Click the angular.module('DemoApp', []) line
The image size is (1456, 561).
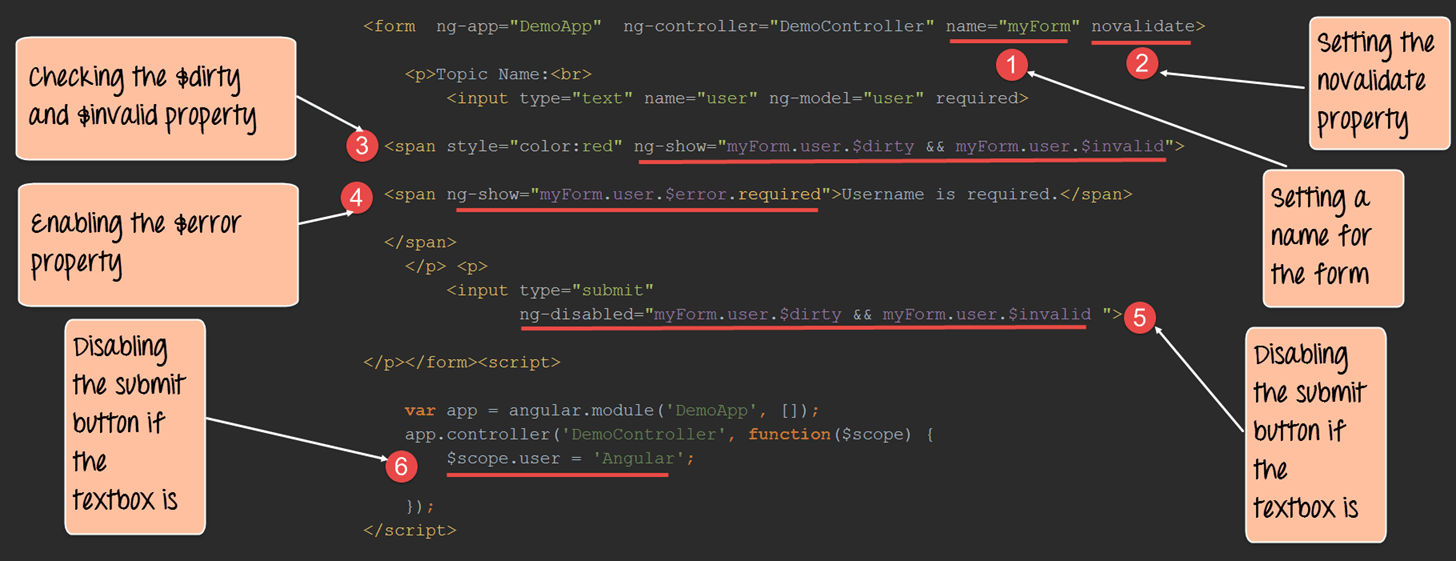pos(612,410)
